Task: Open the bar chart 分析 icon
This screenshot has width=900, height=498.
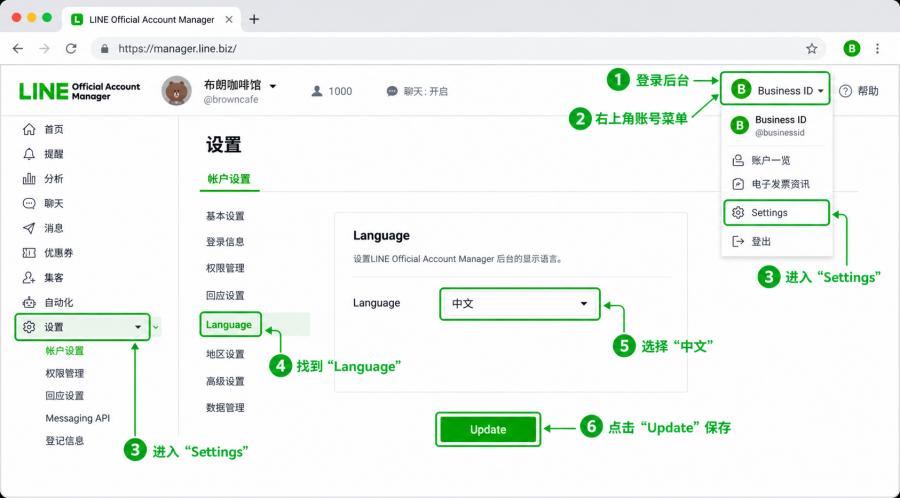Action: (29, 179)
